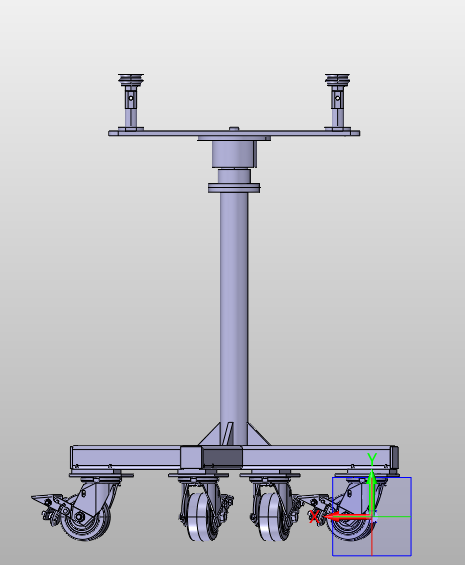The image size is (465, 565).
Task: Select the long horizontal base beam
Action: (x=234, y=457)
